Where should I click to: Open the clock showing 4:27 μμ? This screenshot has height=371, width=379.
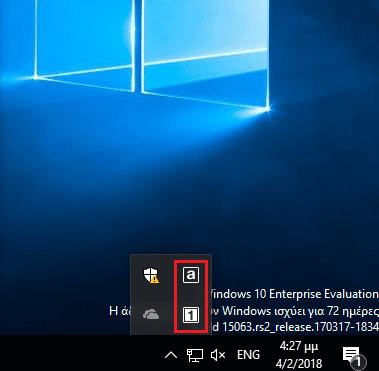pyautogui.click(x=299, y=346)
